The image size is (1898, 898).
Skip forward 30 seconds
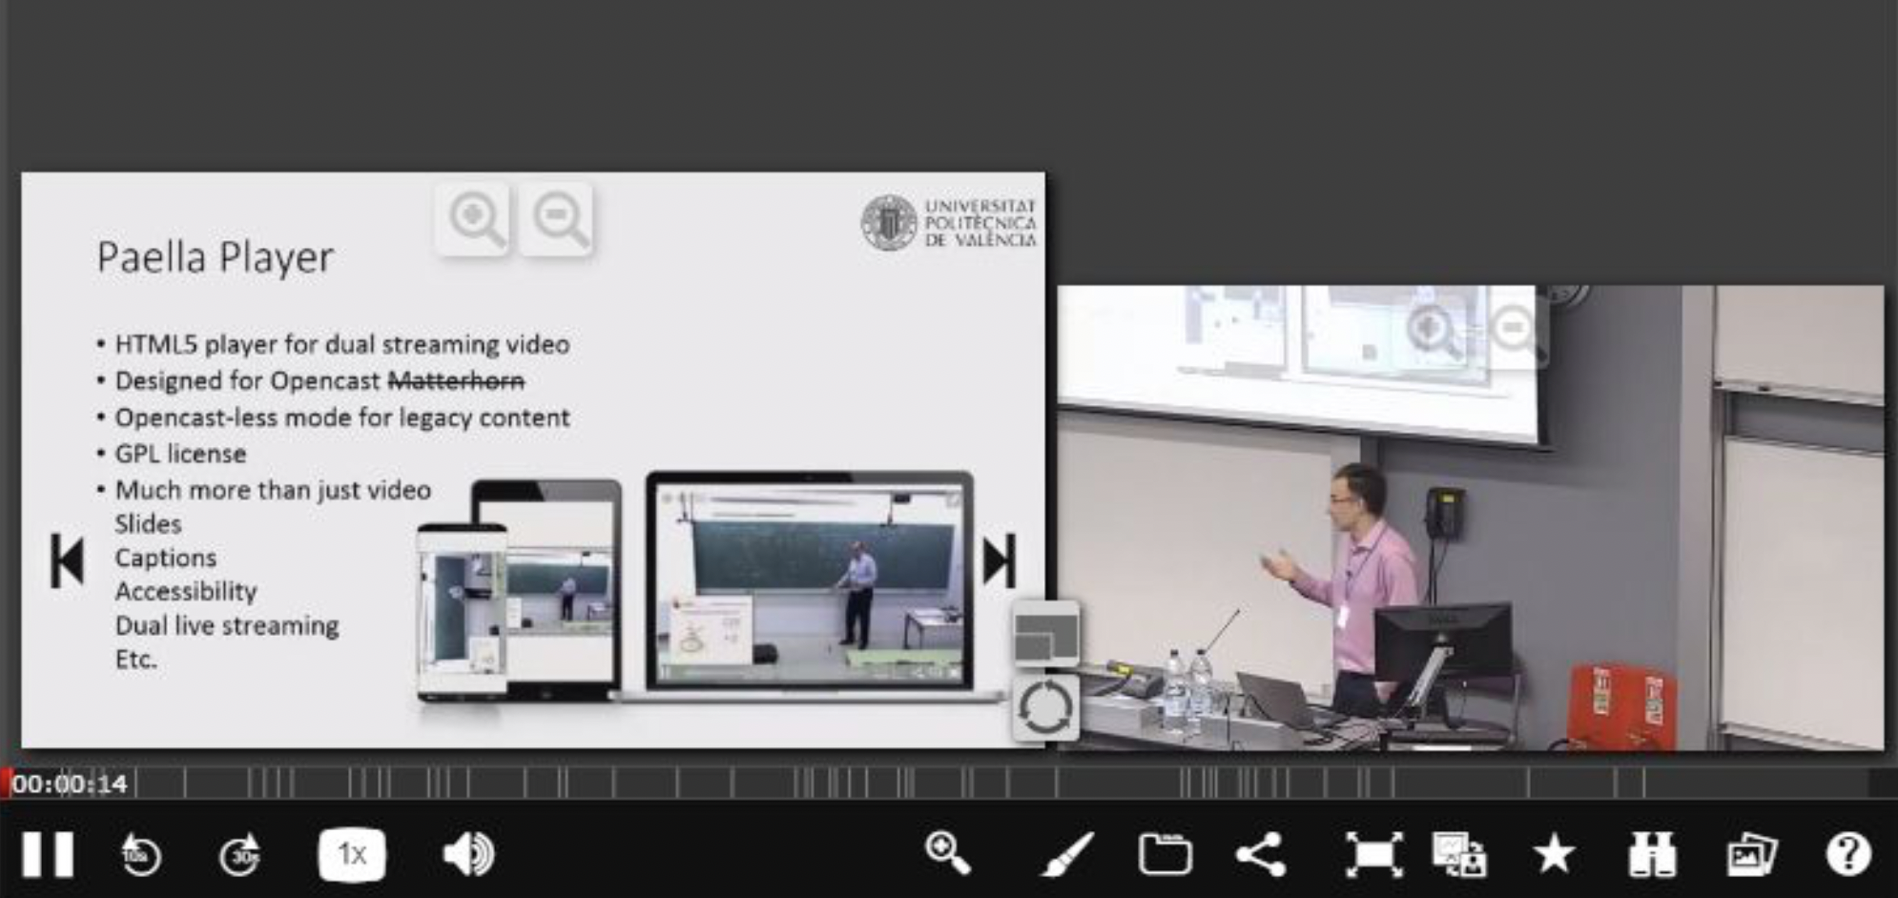click(240, 855)
